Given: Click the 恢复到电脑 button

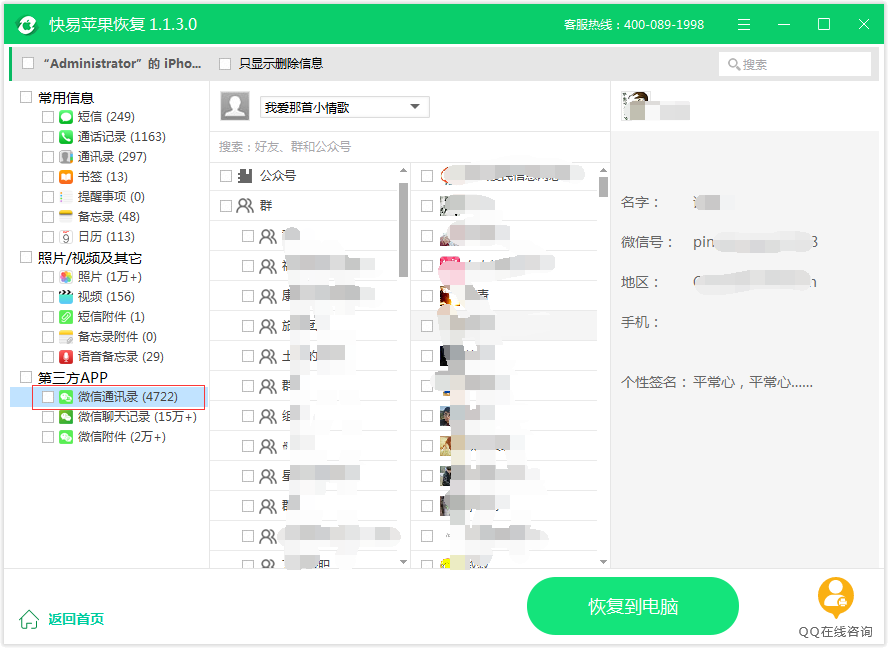Looking at the screenshot, I should [x=633, y=607].
